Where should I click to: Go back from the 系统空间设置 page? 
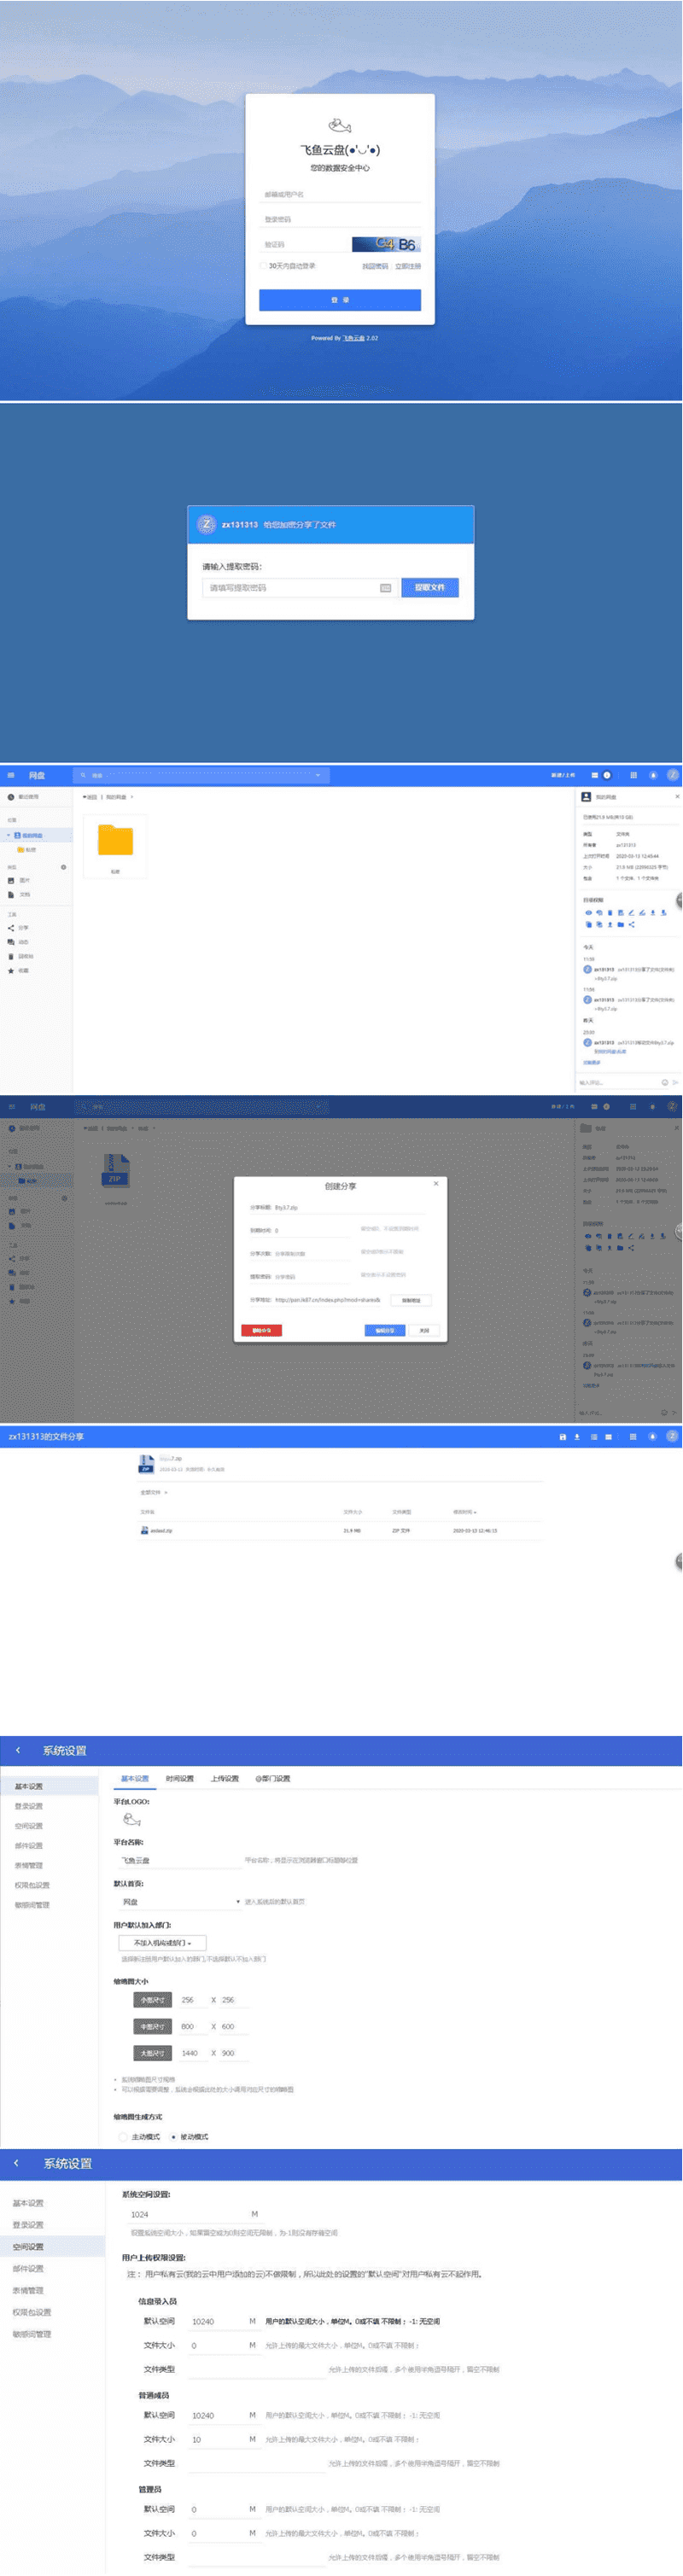tap(16, 2163)
